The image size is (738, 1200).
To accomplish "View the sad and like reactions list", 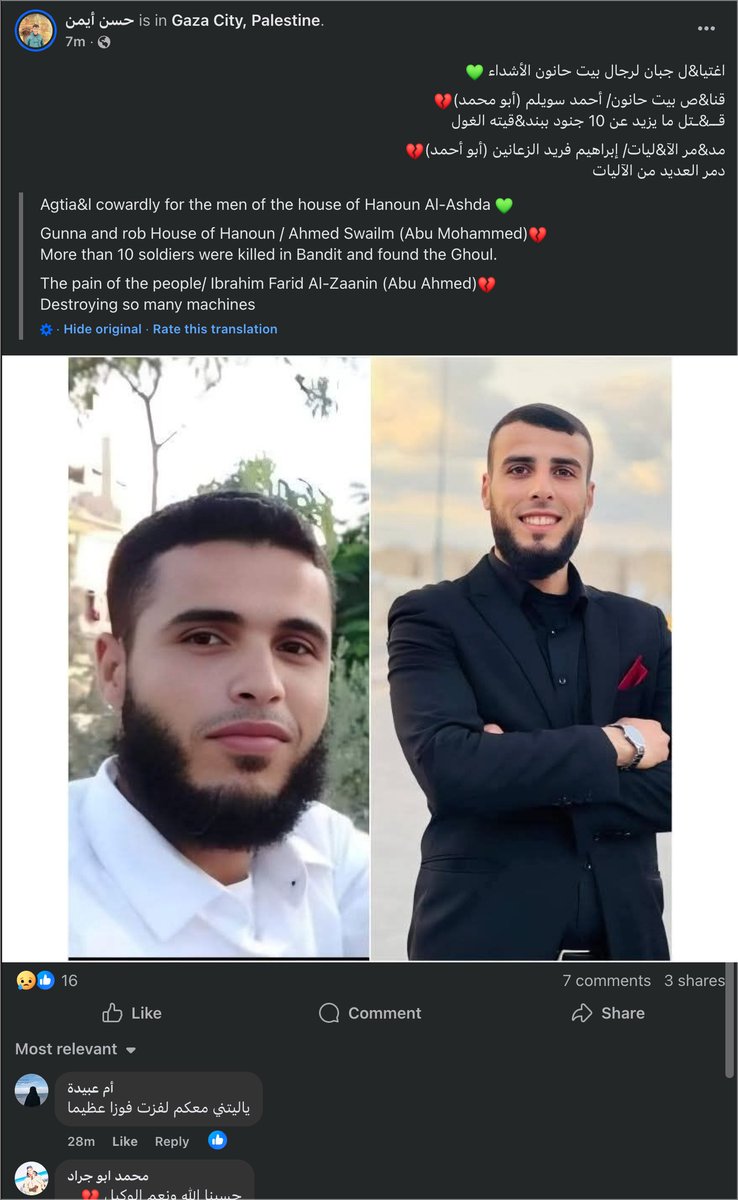I will (47, 980).
